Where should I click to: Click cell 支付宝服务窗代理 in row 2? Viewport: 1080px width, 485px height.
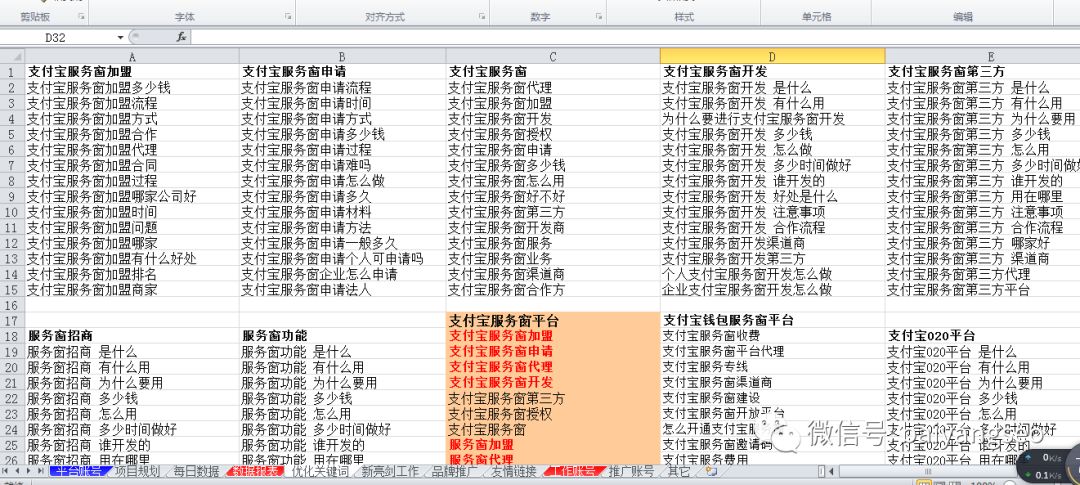coord(553,87)
